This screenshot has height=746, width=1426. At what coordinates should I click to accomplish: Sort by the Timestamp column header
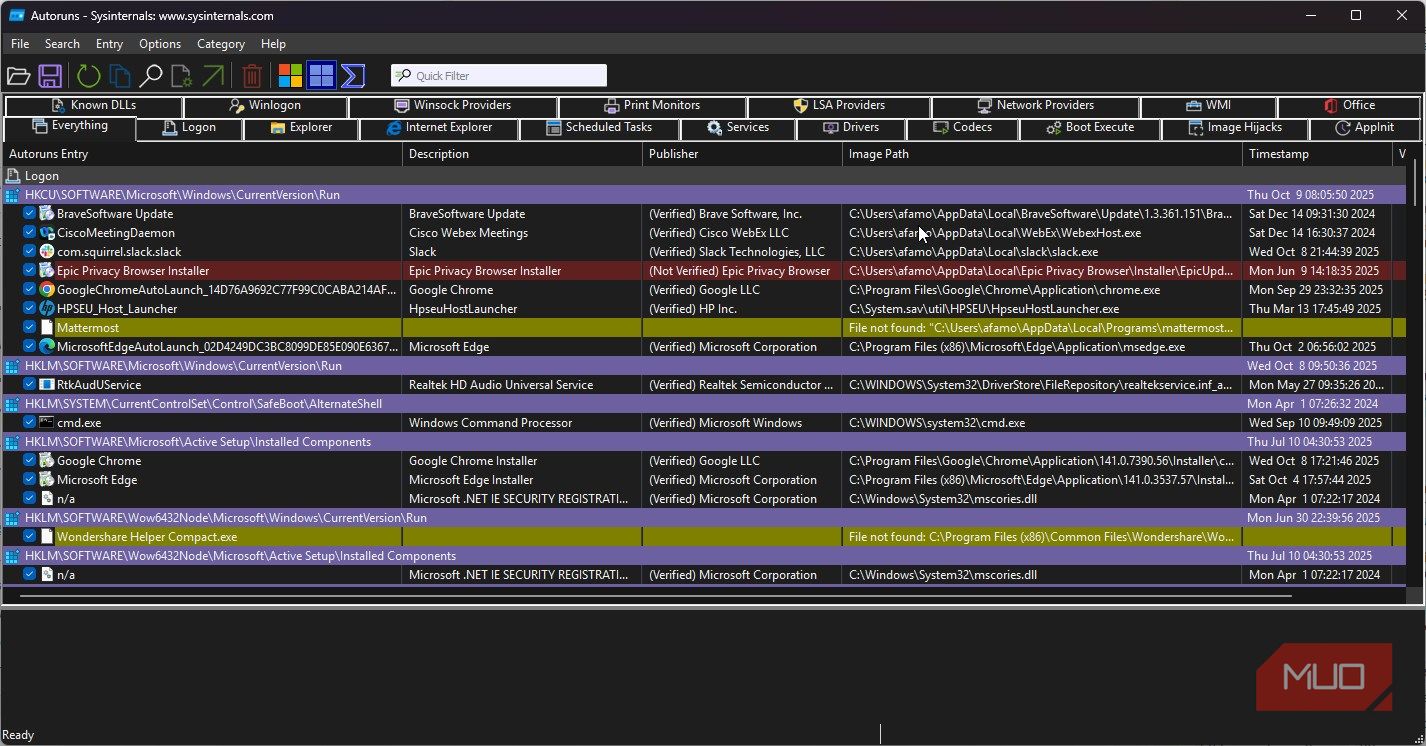pyautogui.click(x=1317, y=154)
